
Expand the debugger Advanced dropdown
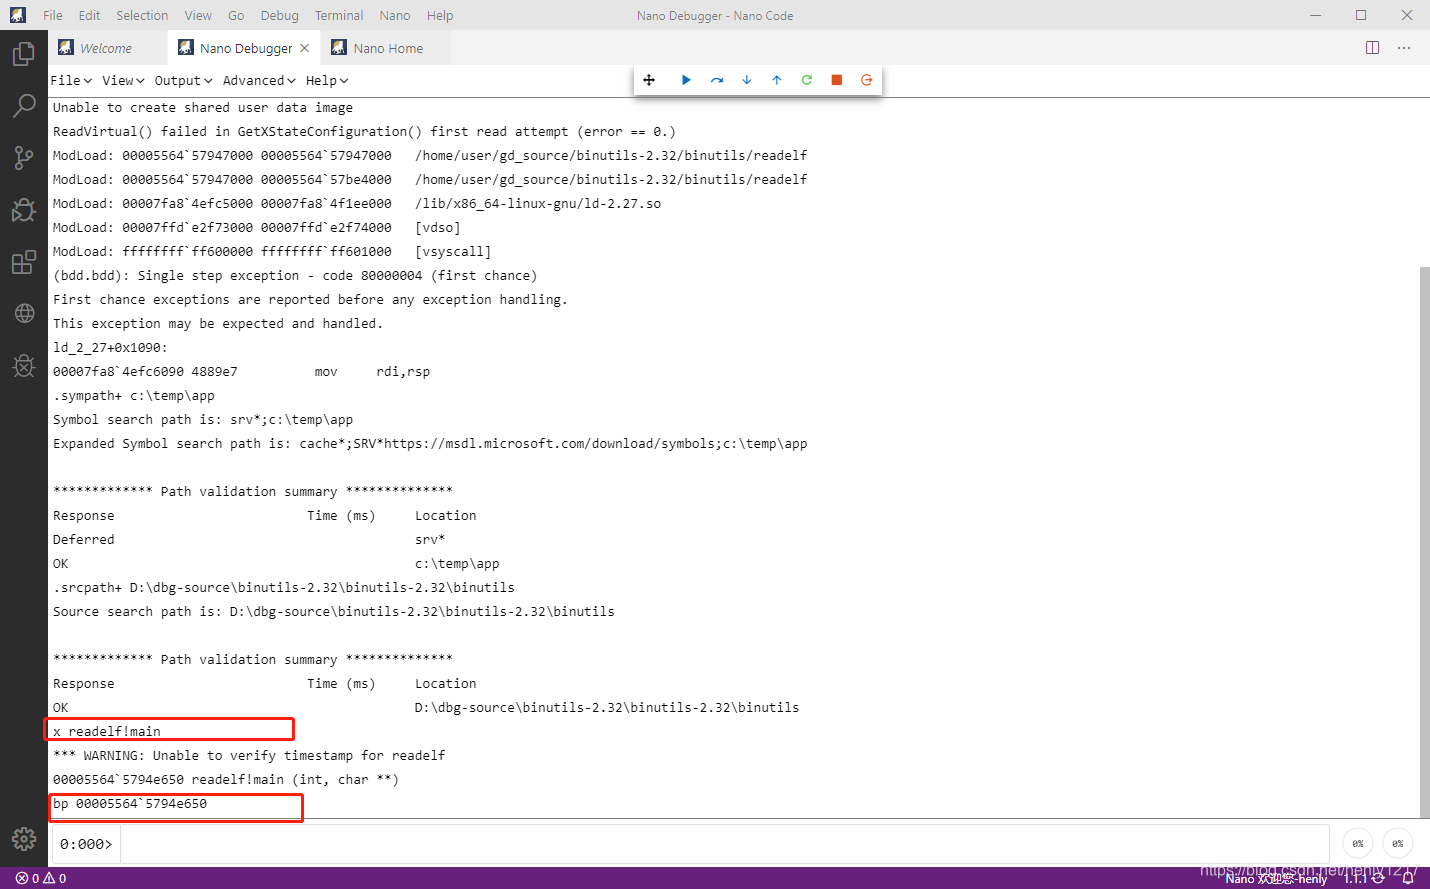[x=259, y=81]
